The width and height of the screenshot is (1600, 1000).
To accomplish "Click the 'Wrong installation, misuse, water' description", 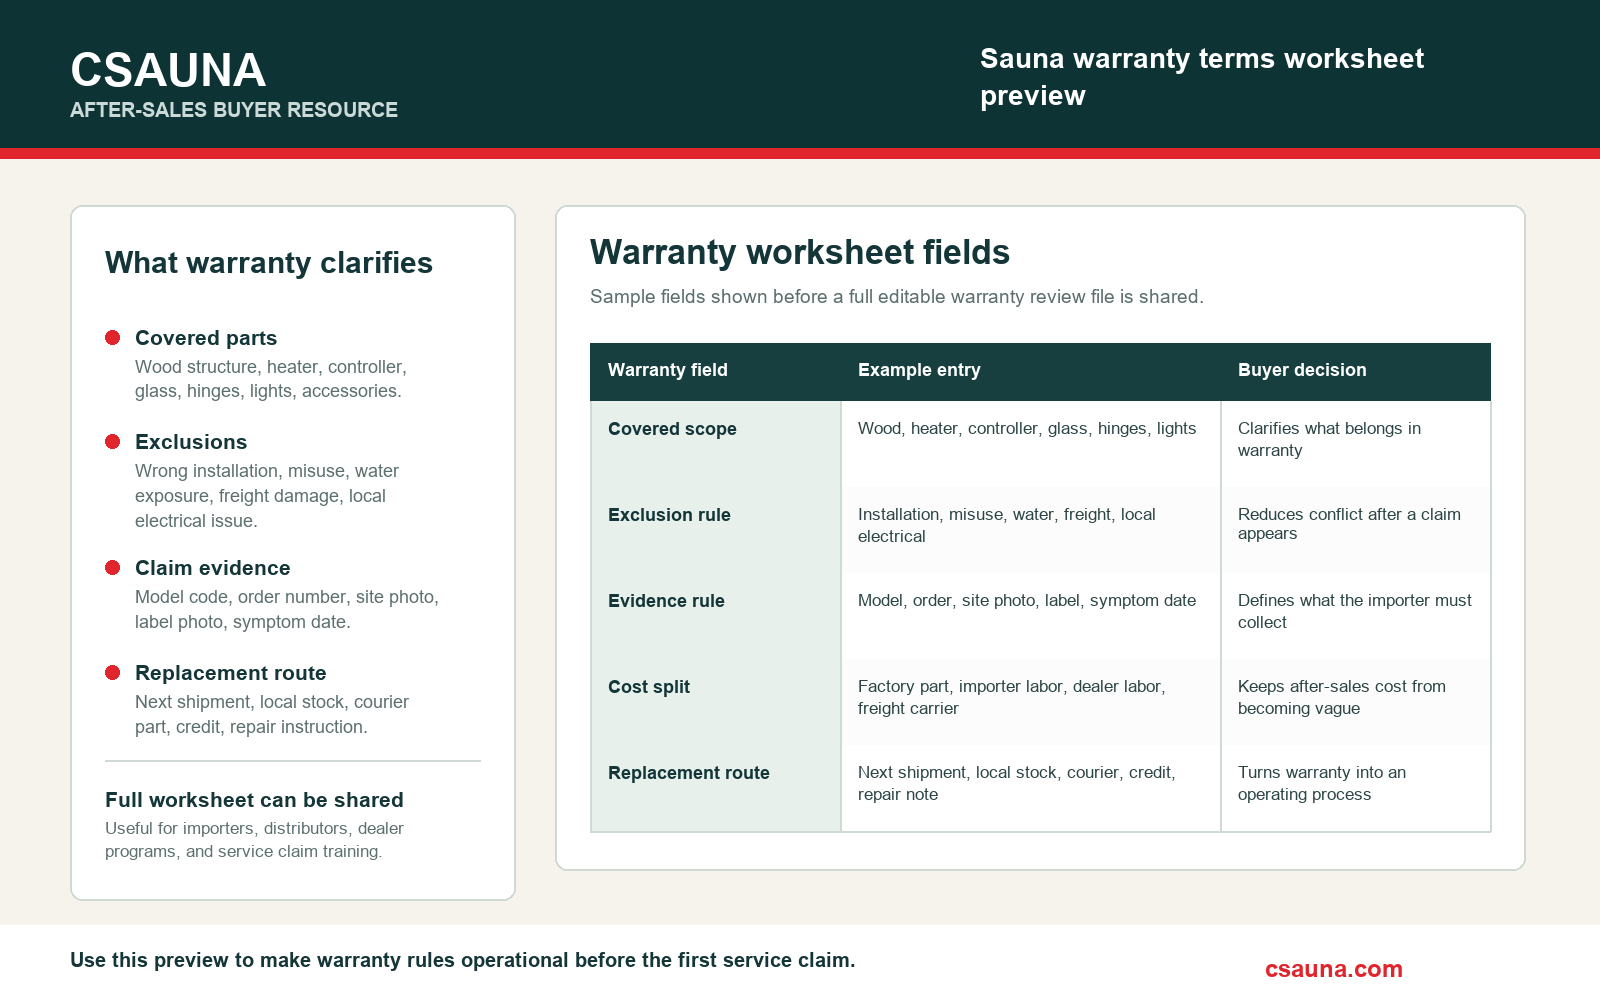I will click(267, 496).
